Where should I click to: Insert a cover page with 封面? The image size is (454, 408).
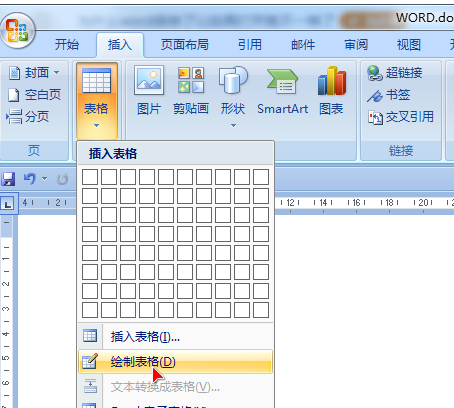point(29,73)
